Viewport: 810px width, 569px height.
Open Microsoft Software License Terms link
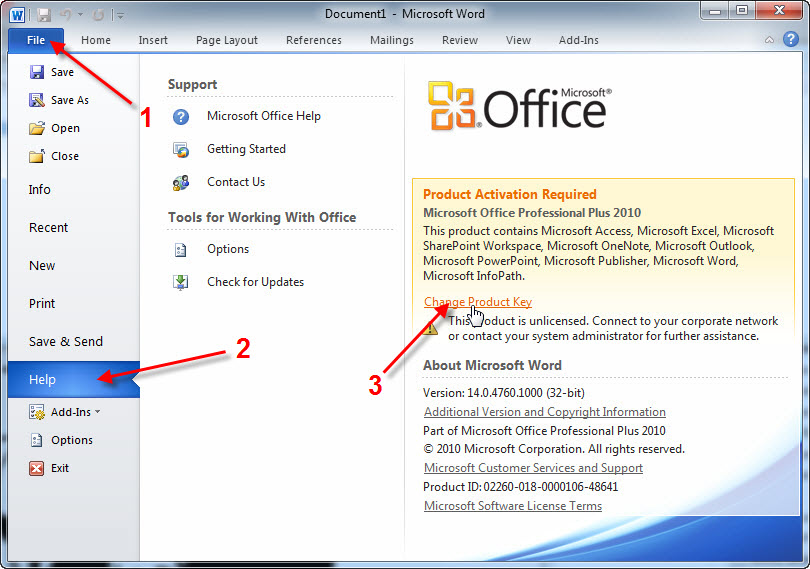click(x=513, y=506)
